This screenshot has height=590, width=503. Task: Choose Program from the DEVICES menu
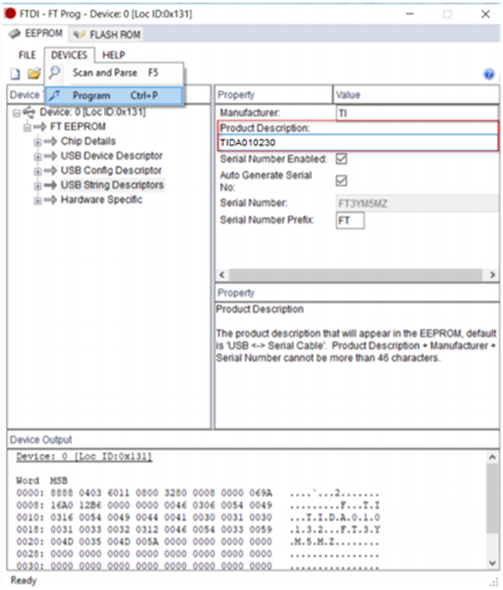[114, 96]
